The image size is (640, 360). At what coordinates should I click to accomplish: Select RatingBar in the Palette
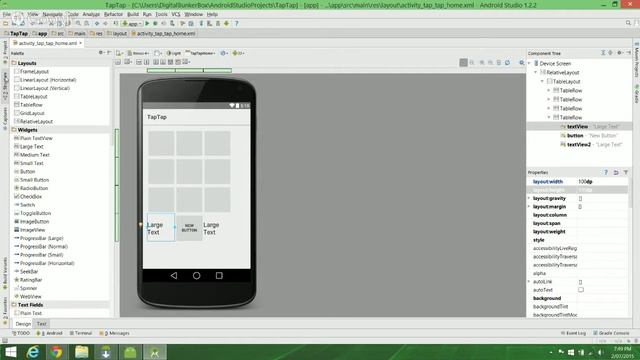tap(31, 280)
